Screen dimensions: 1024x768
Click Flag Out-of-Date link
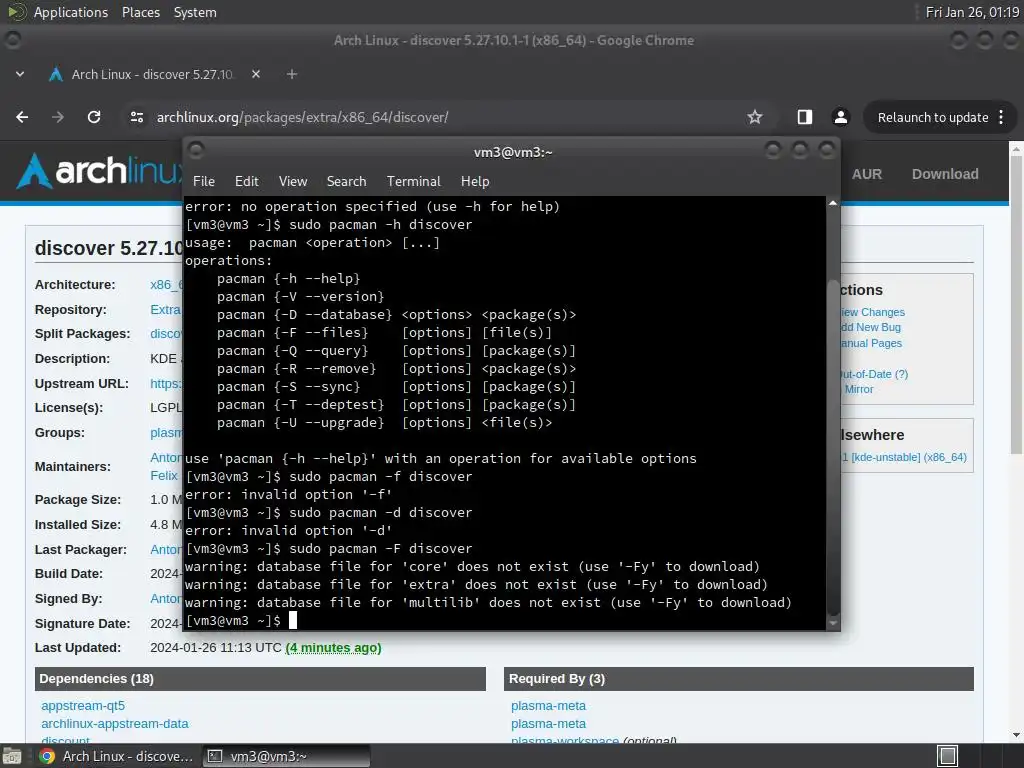pyautogui.click(x=874, y=374)
